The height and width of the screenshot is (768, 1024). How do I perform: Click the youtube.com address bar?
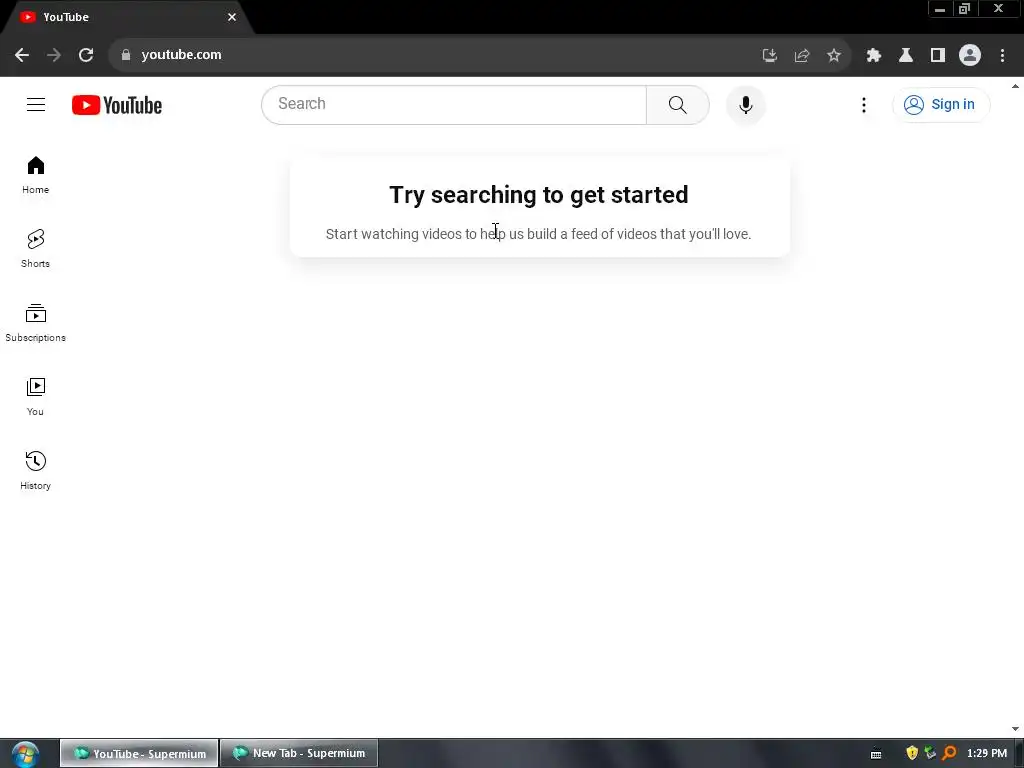438,55
